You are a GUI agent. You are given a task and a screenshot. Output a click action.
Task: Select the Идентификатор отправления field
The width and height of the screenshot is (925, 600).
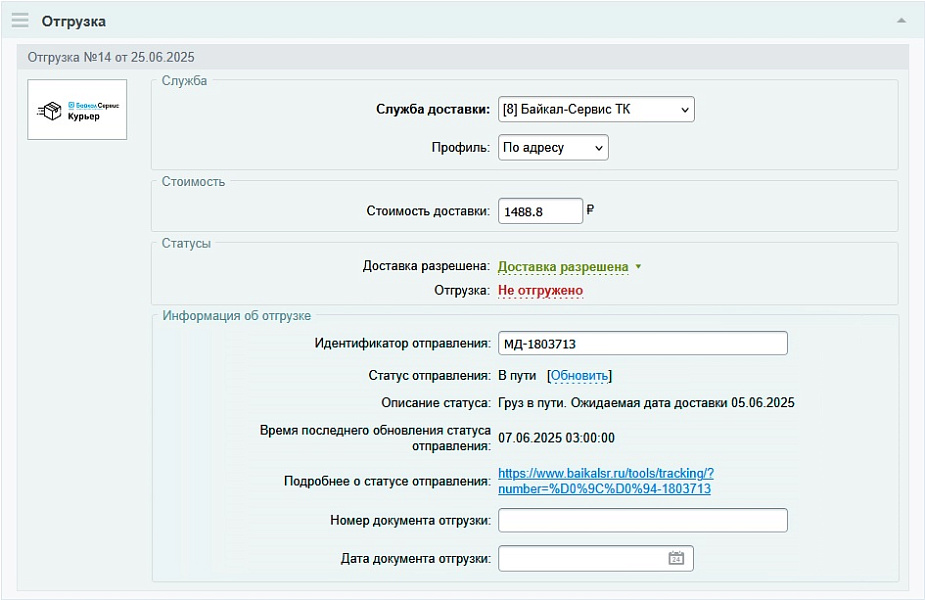point(641,342)
